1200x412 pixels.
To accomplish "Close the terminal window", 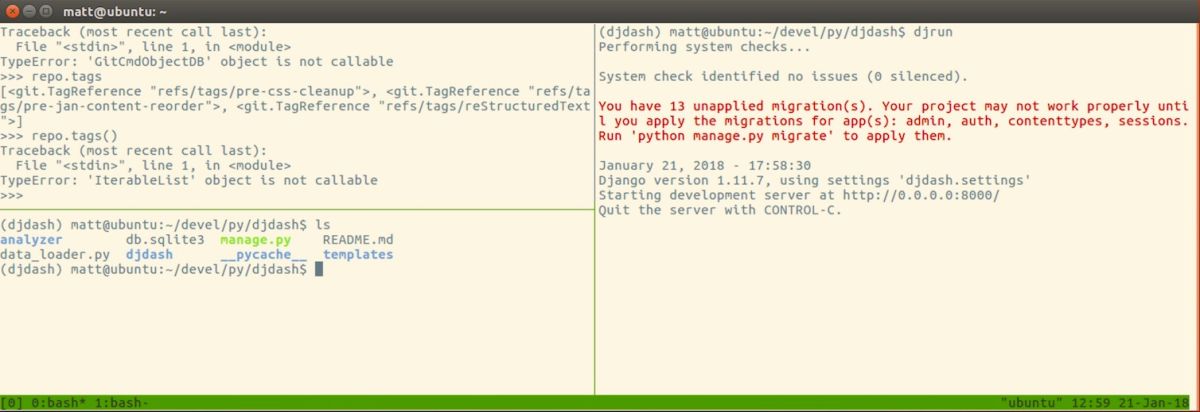I will point(11,11).
